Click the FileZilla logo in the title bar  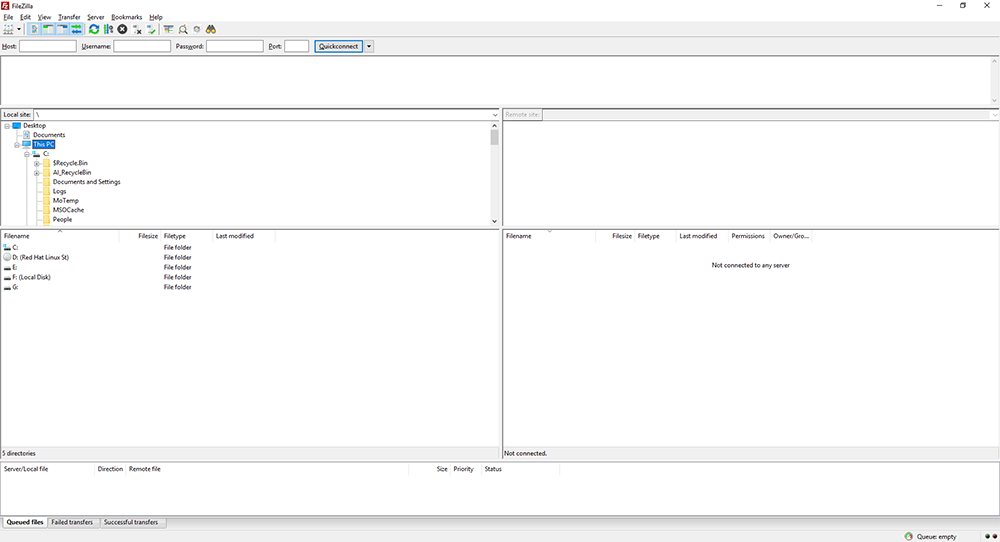point(5,6)
